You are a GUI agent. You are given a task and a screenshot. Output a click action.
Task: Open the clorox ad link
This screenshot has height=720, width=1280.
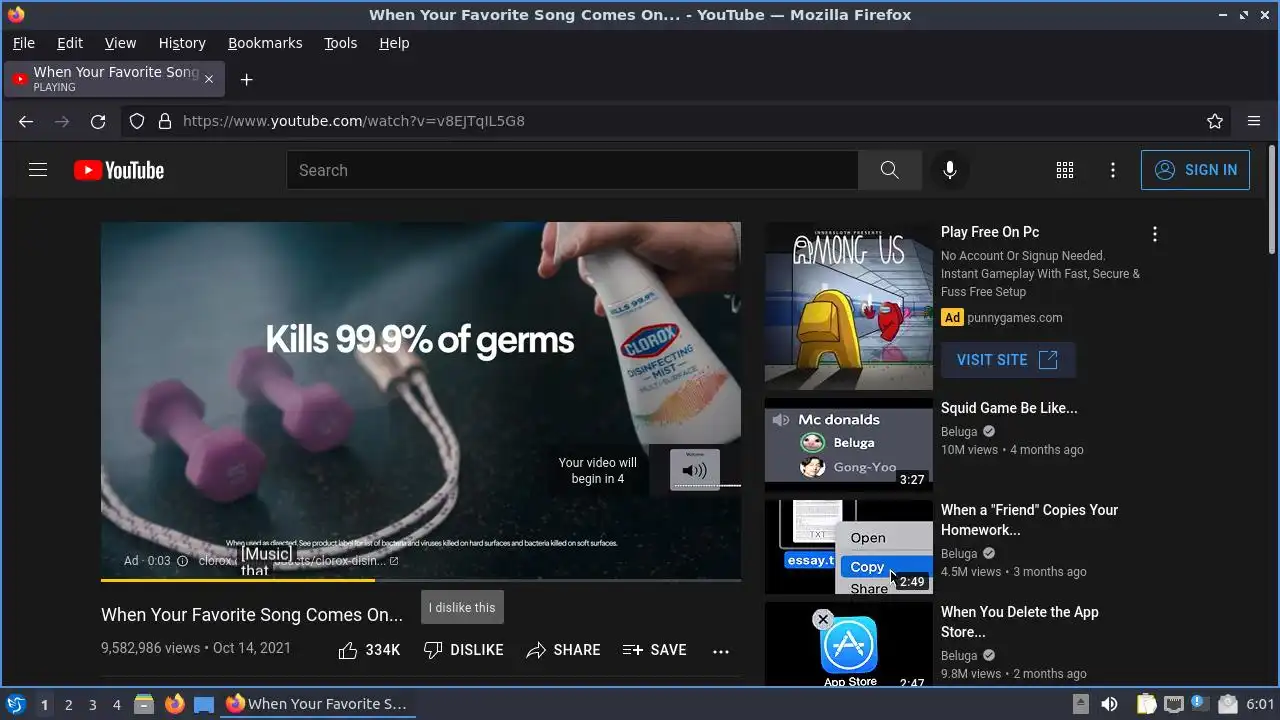298,561
